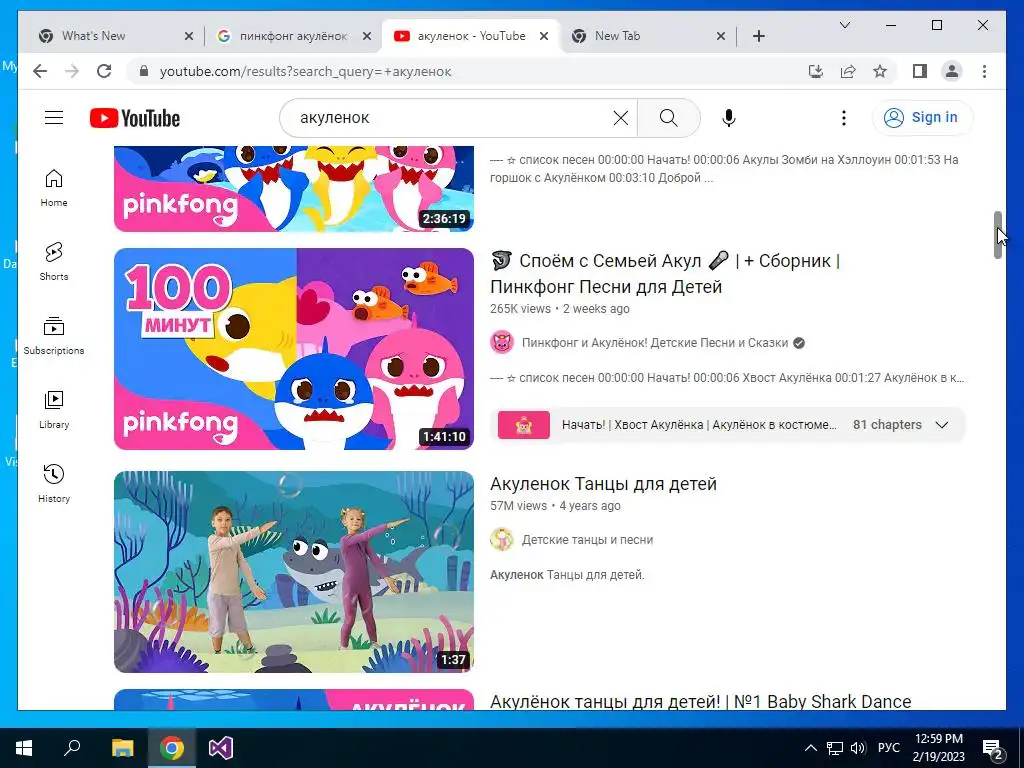Open Chrome profile avatar
Image resolution: width=1024 pixels, height=768 pixels.
(952, 71)
